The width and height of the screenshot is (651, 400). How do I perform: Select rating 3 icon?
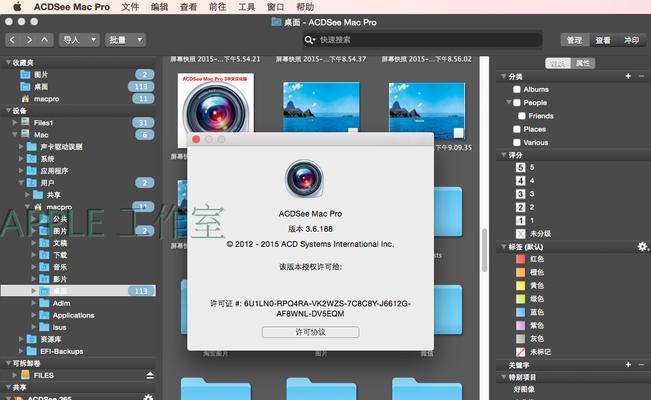coord(520,194)
